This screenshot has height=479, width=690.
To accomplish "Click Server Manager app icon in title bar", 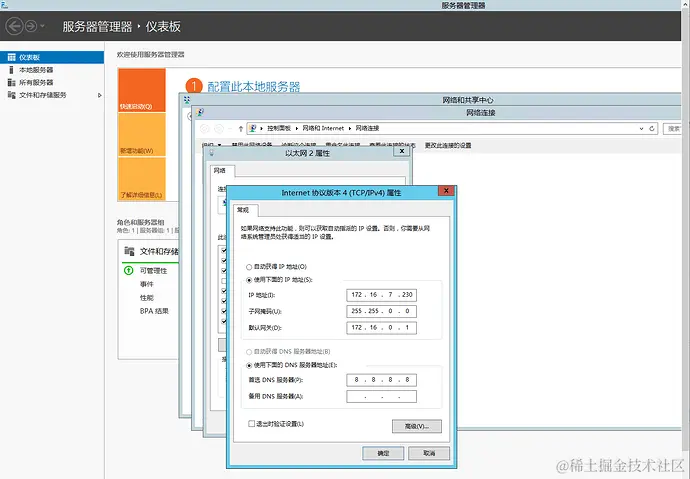I will pos(4,5).
